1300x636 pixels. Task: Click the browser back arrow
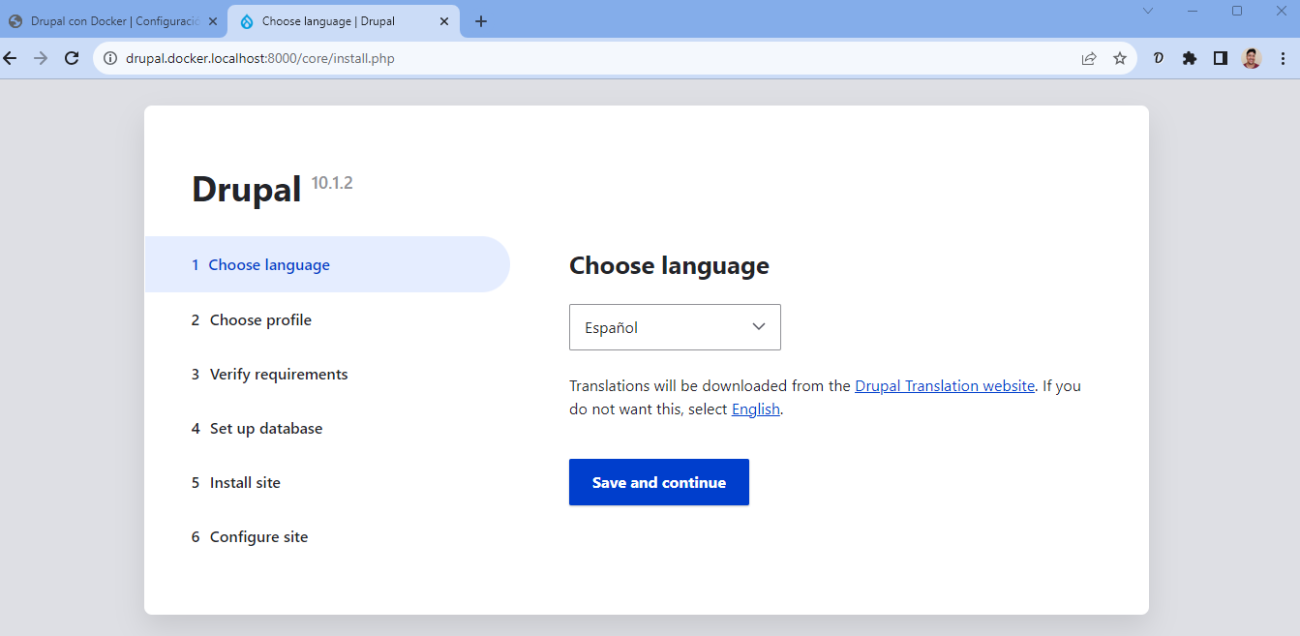11,58
